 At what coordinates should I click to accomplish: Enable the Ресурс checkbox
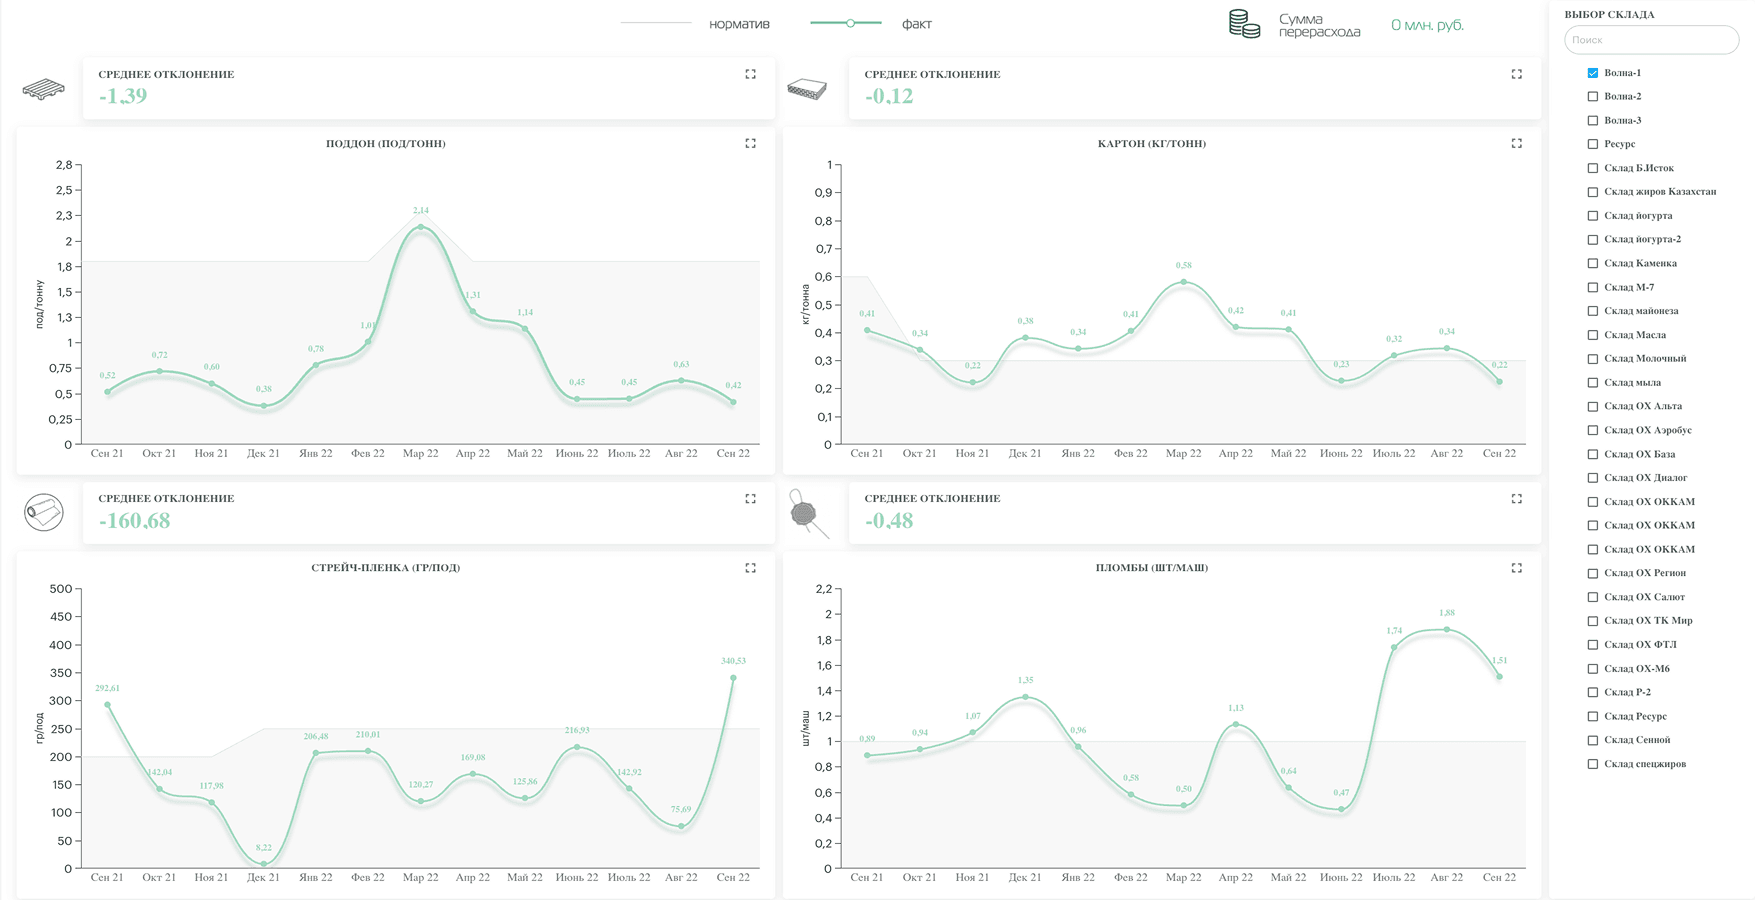(1593, 144)
